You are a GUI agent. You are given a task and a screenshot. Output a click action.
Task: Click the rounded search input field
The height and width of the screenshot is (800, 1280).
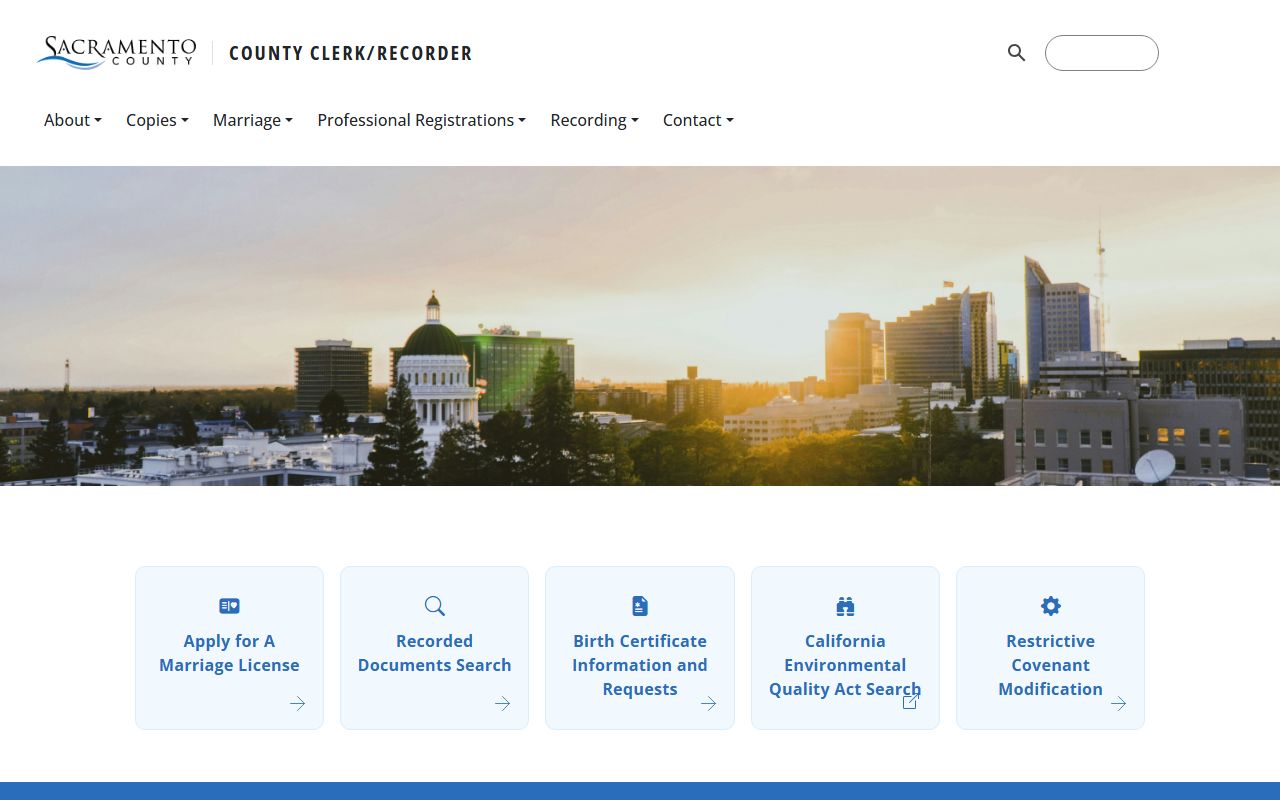pyautogui.click(x=1102, y=53)
